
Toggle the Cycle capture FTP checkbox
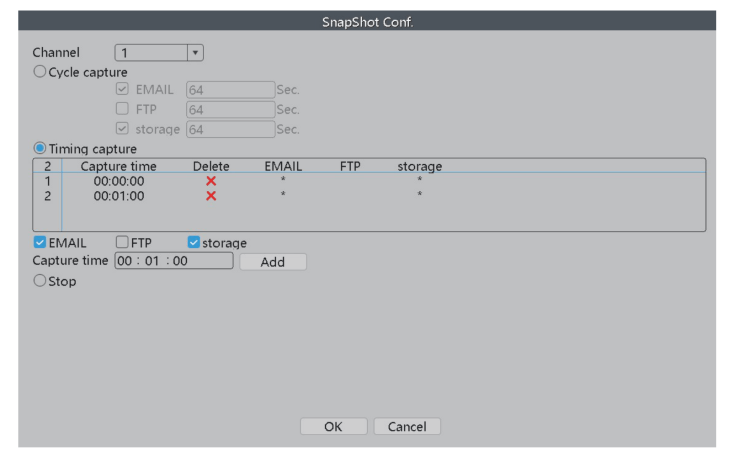point(122,109)
